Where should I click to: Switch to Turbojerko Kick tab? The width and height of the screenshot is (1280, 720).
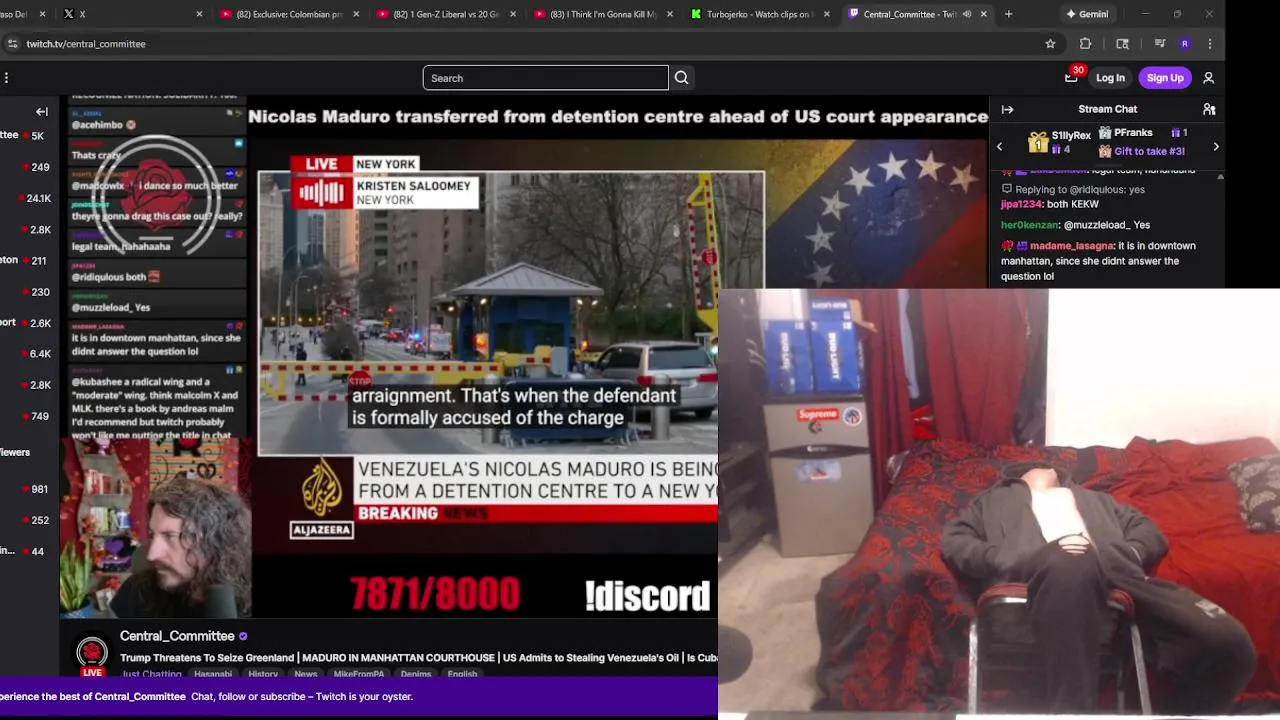pyautogui.click(x=760, y=14)
